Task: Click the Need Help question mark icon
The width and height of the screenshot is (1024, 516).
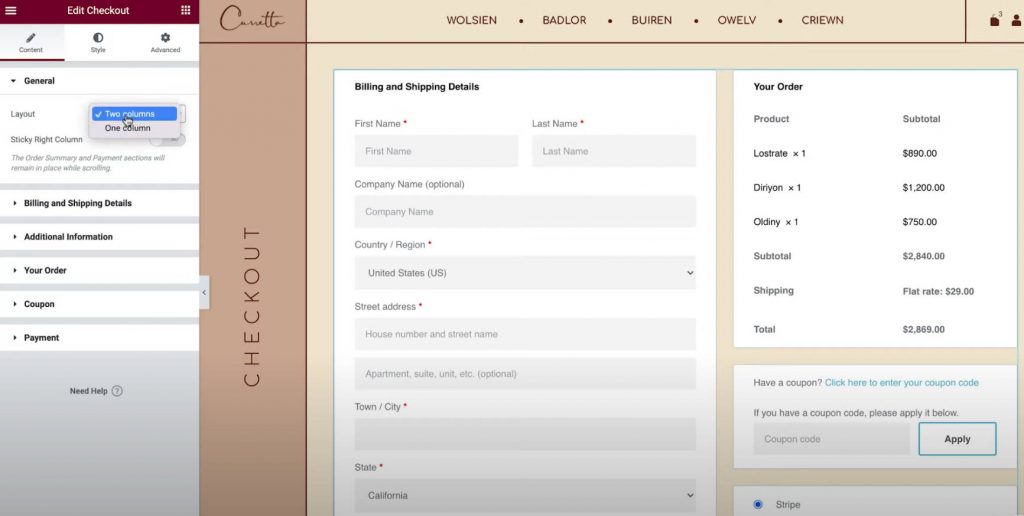Action: click(x=117, y=391)
